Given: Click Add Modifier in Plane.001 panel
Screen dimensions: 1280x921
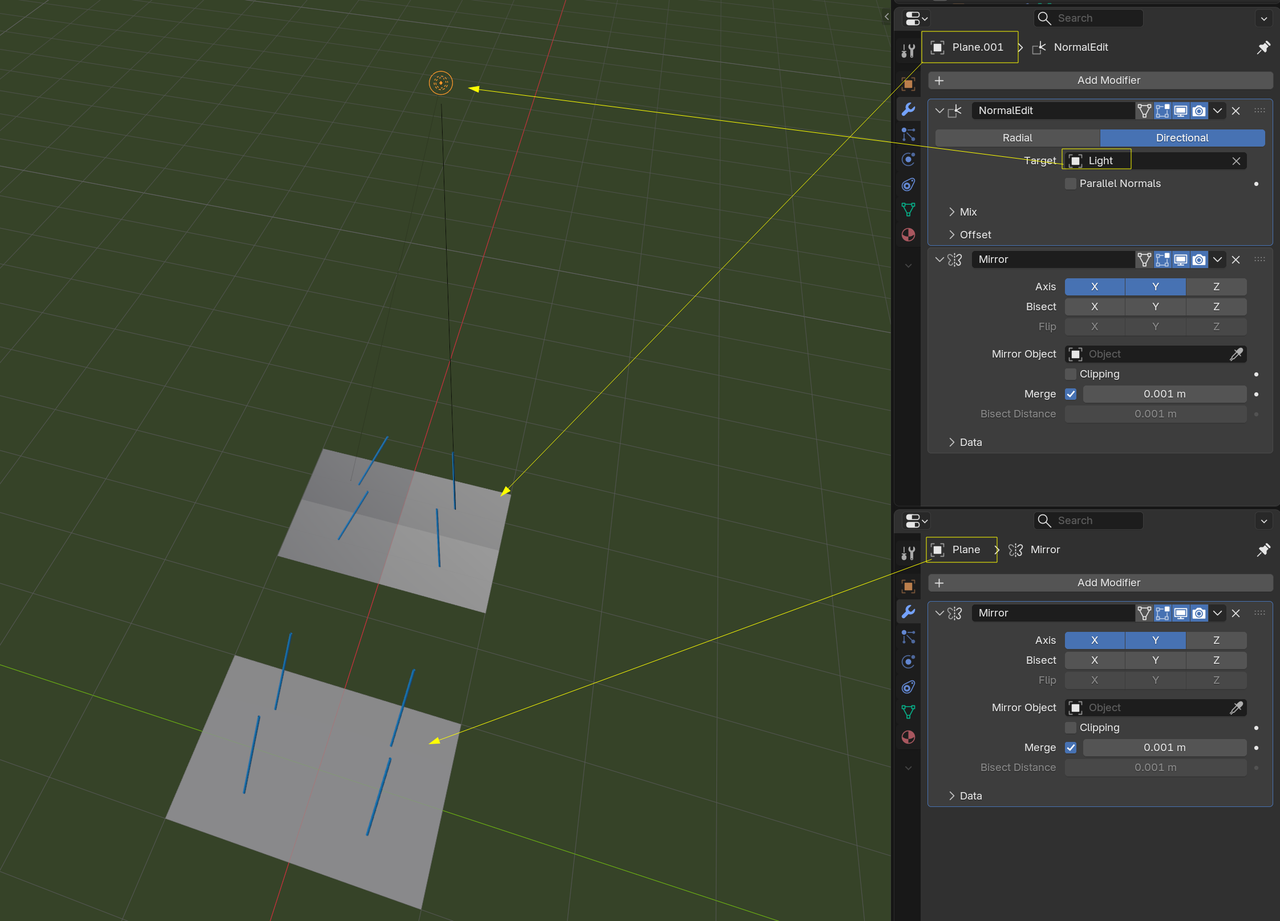Looking at the screenshot, I should 1100,80.
